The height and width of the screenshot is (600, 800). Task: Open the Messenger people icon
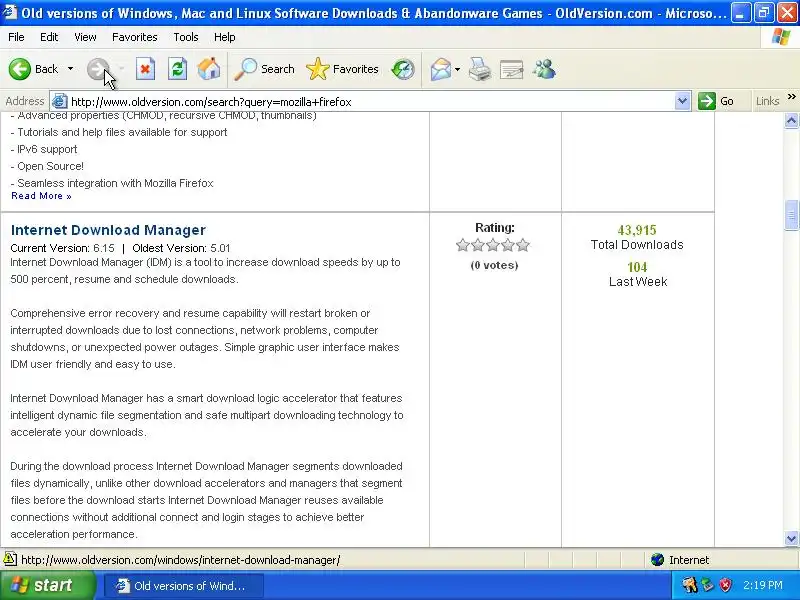[544, 69]
